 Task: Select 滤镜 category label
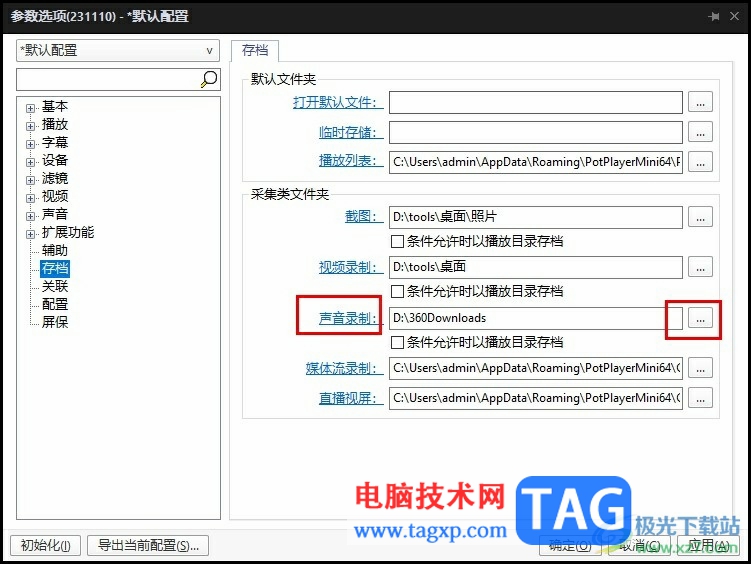[55, 178]
